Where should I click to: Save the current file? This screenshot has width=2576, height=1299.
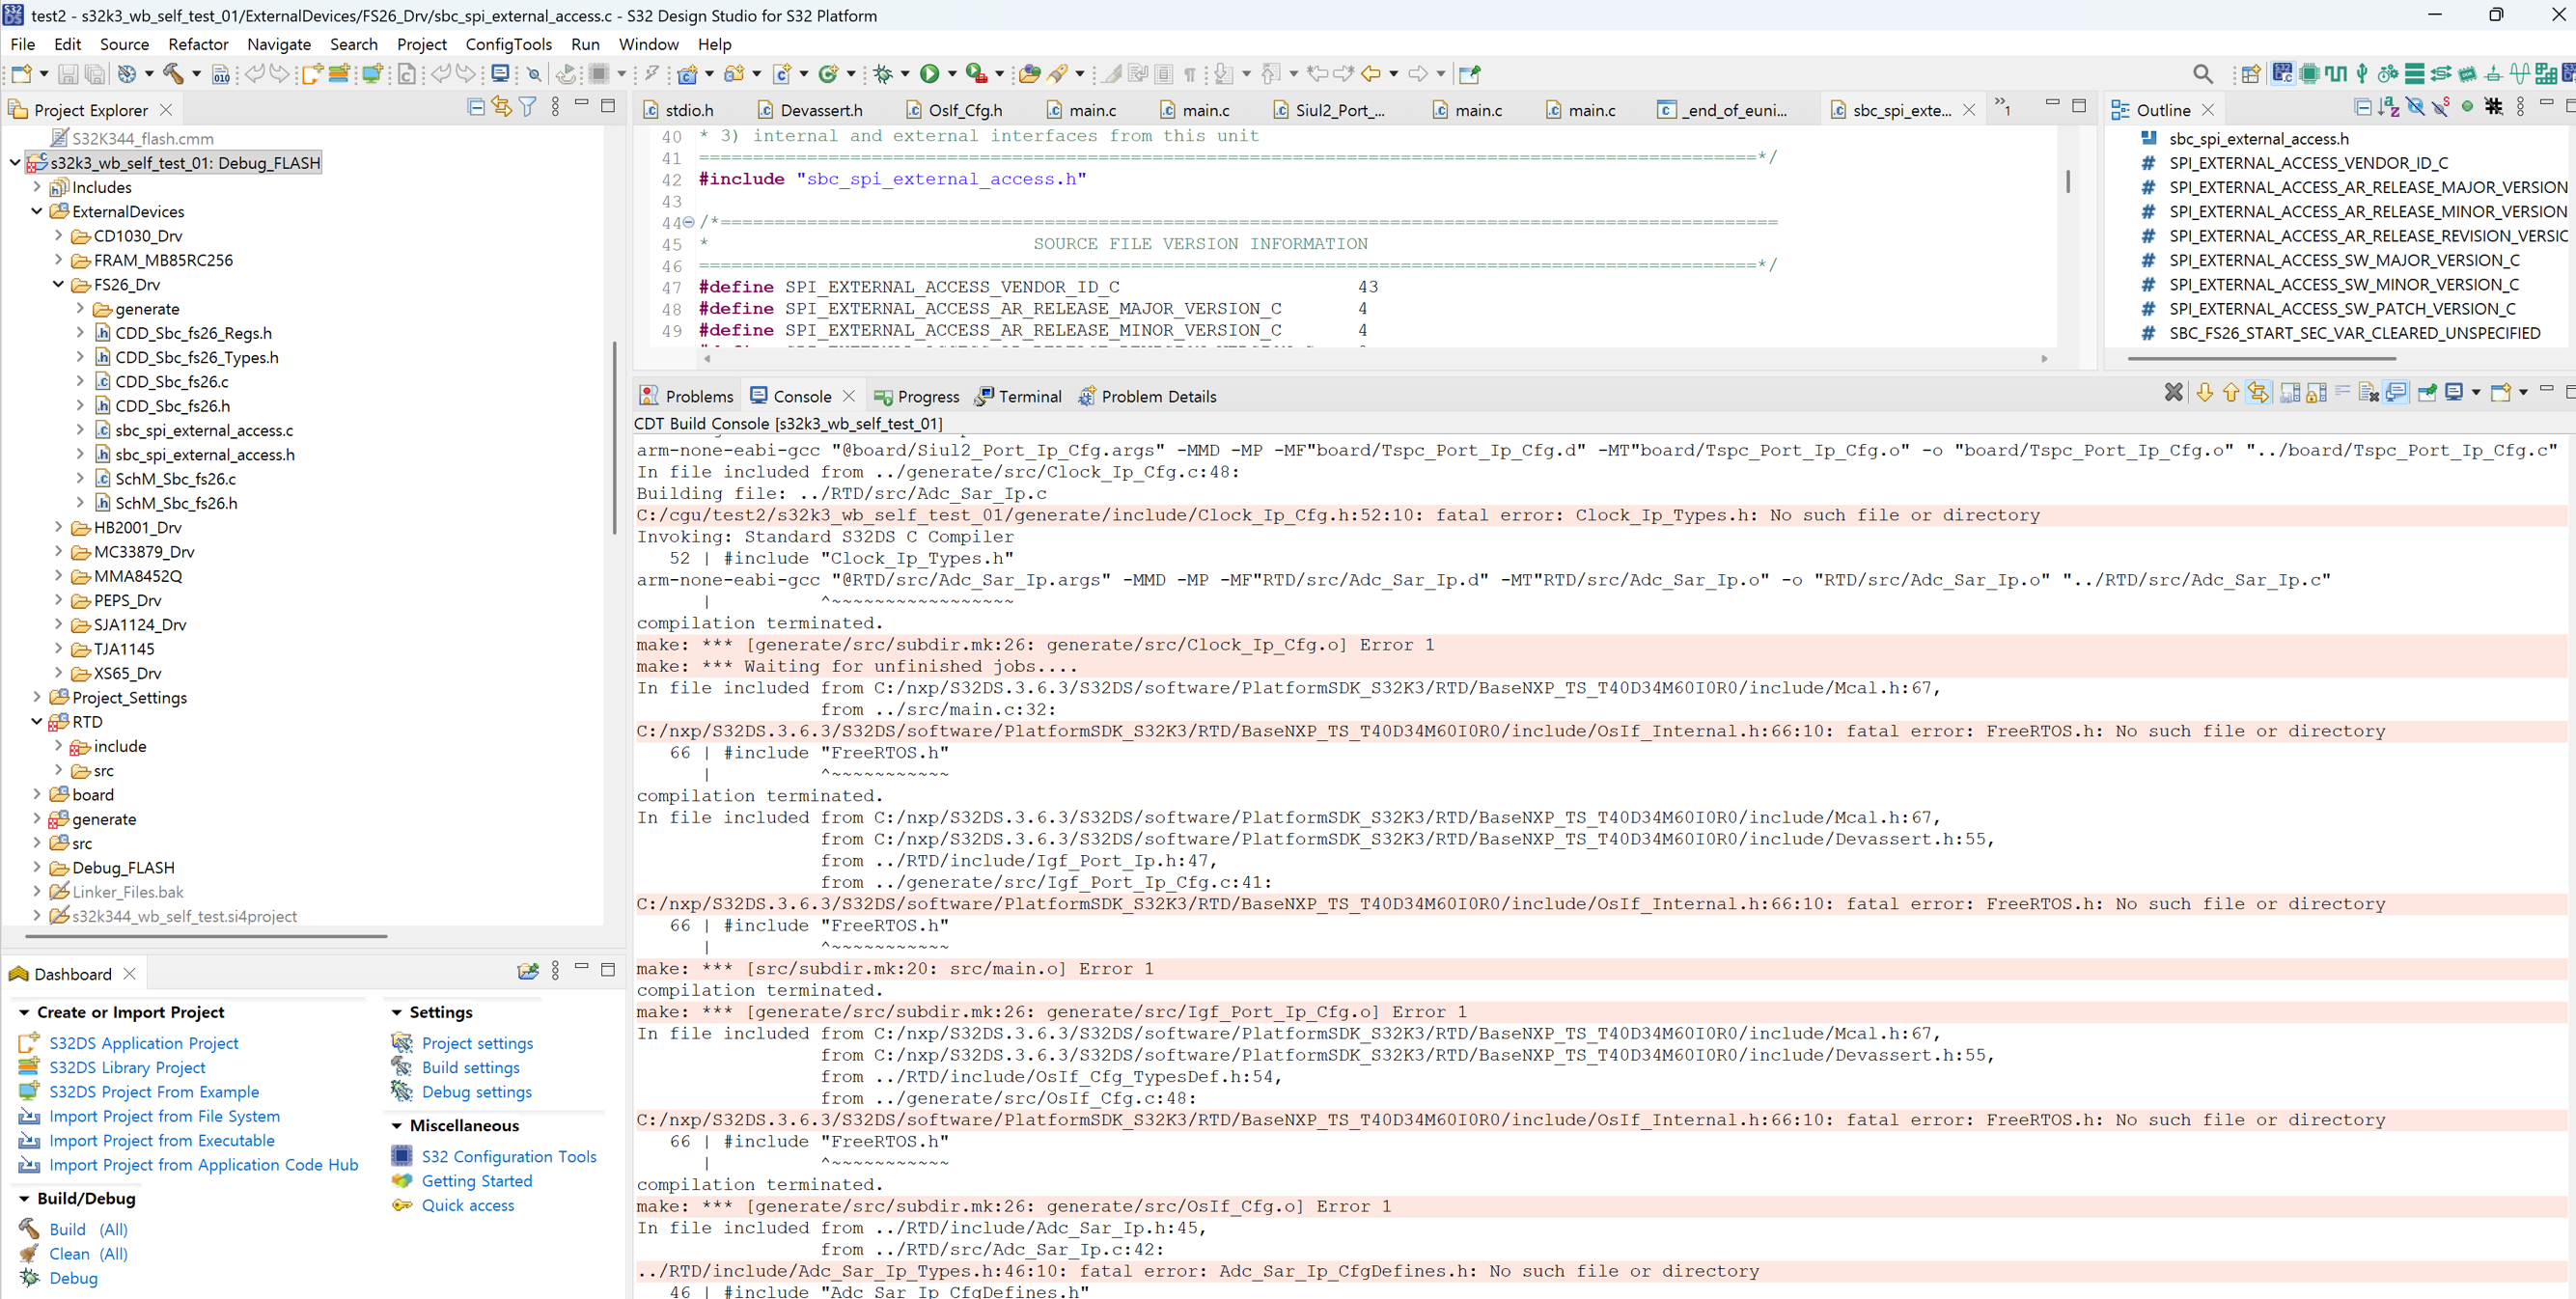pos(67,73)
